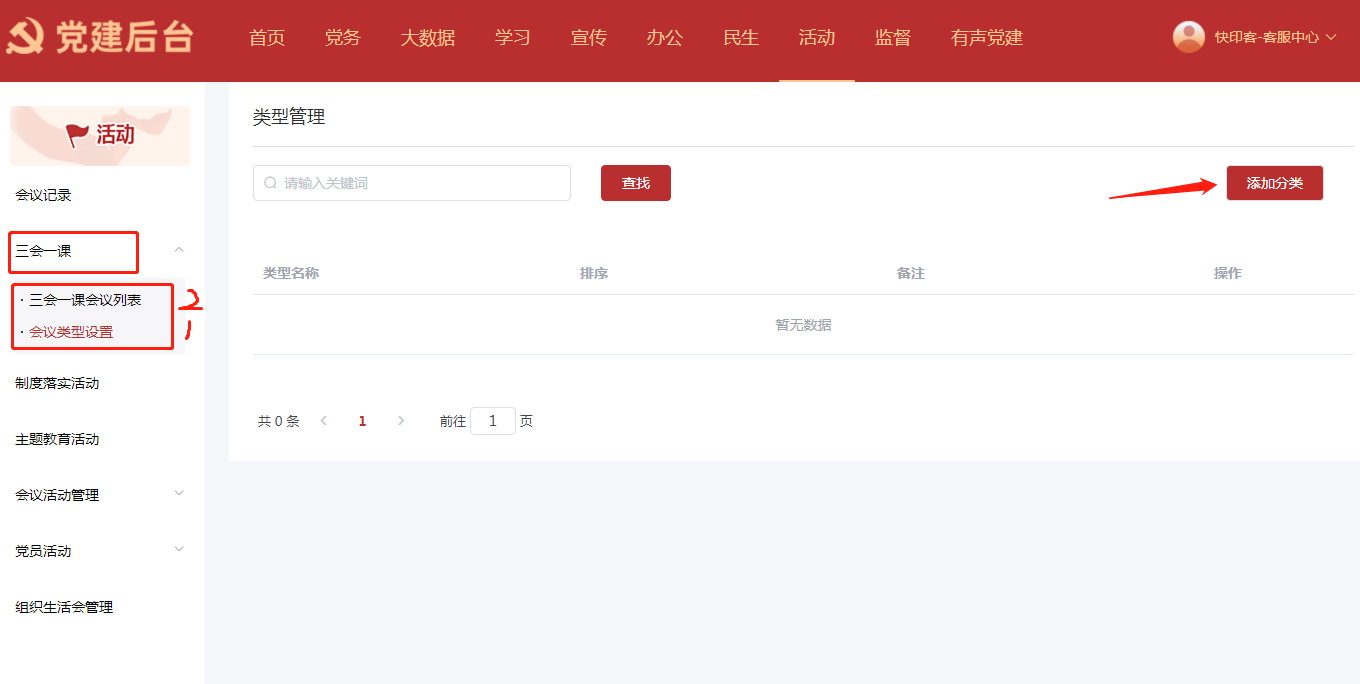Open 三会一课会议列表 in sidebar
Viewport: 1360px width, 684px height.
point(85,300)
